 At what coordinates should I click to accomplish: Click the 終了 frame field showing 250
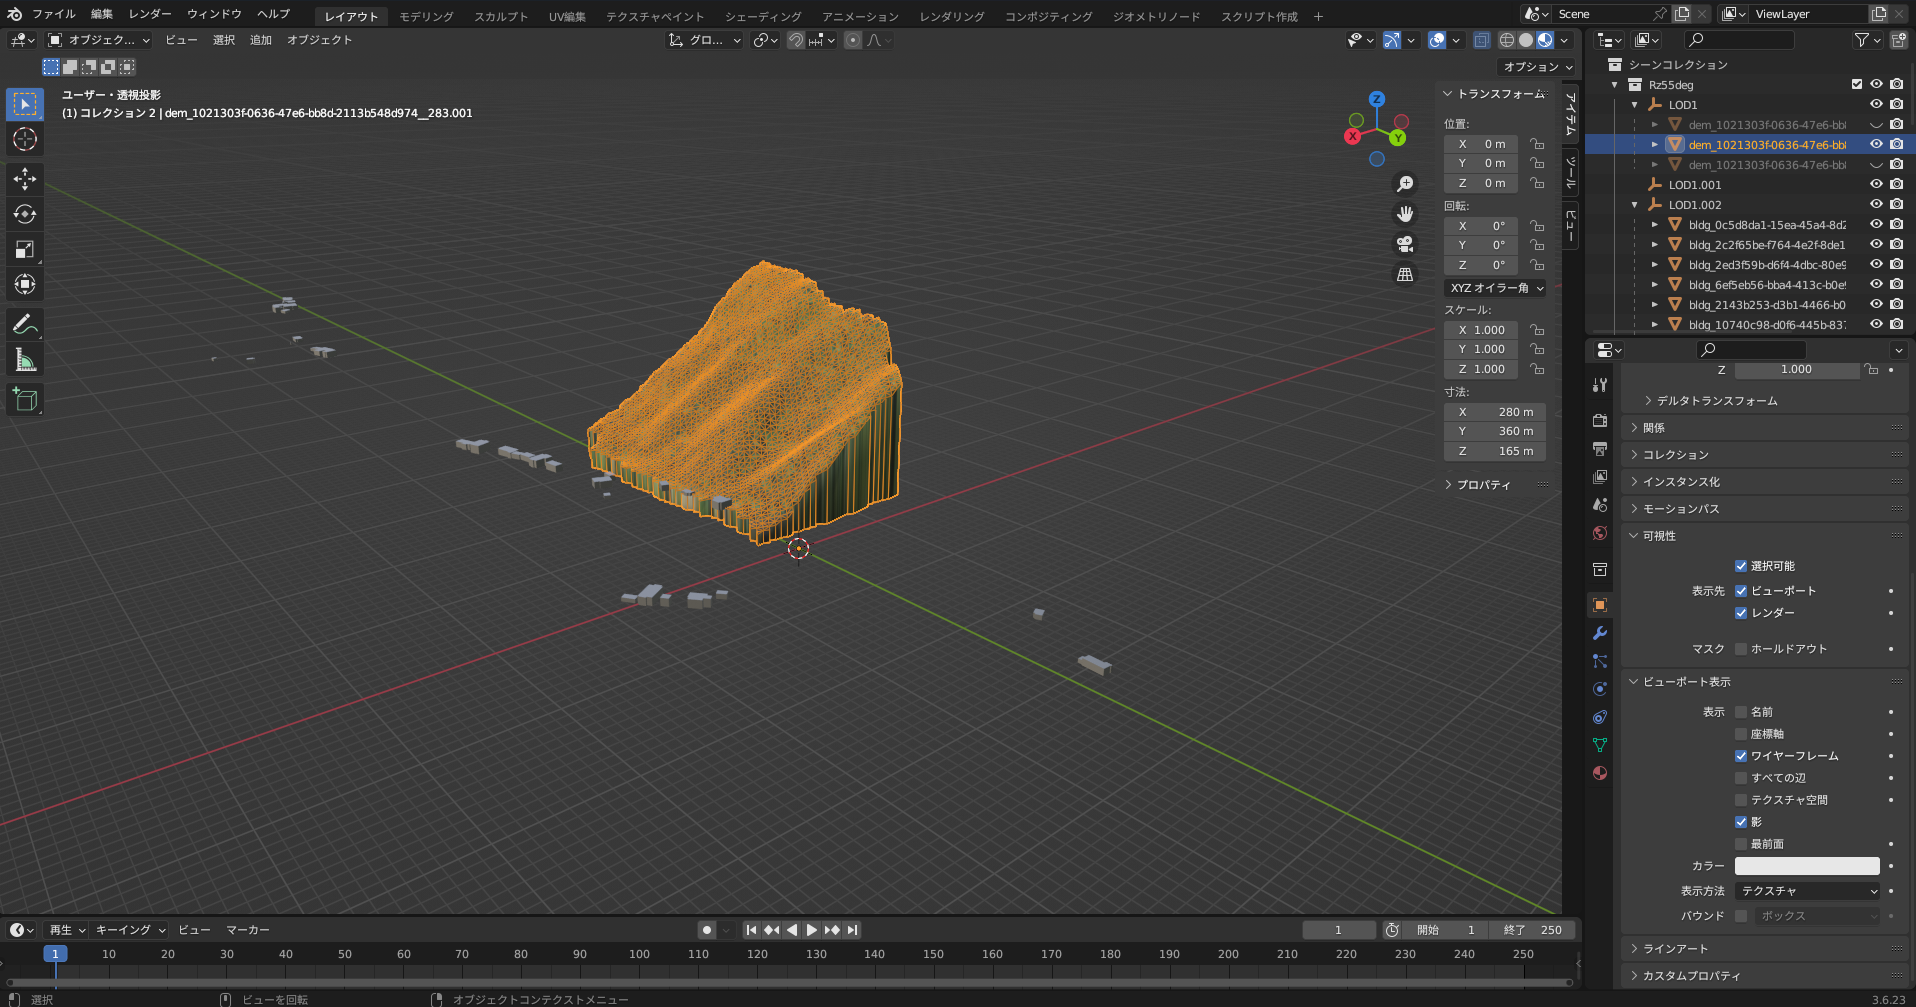coord(1533,930)
